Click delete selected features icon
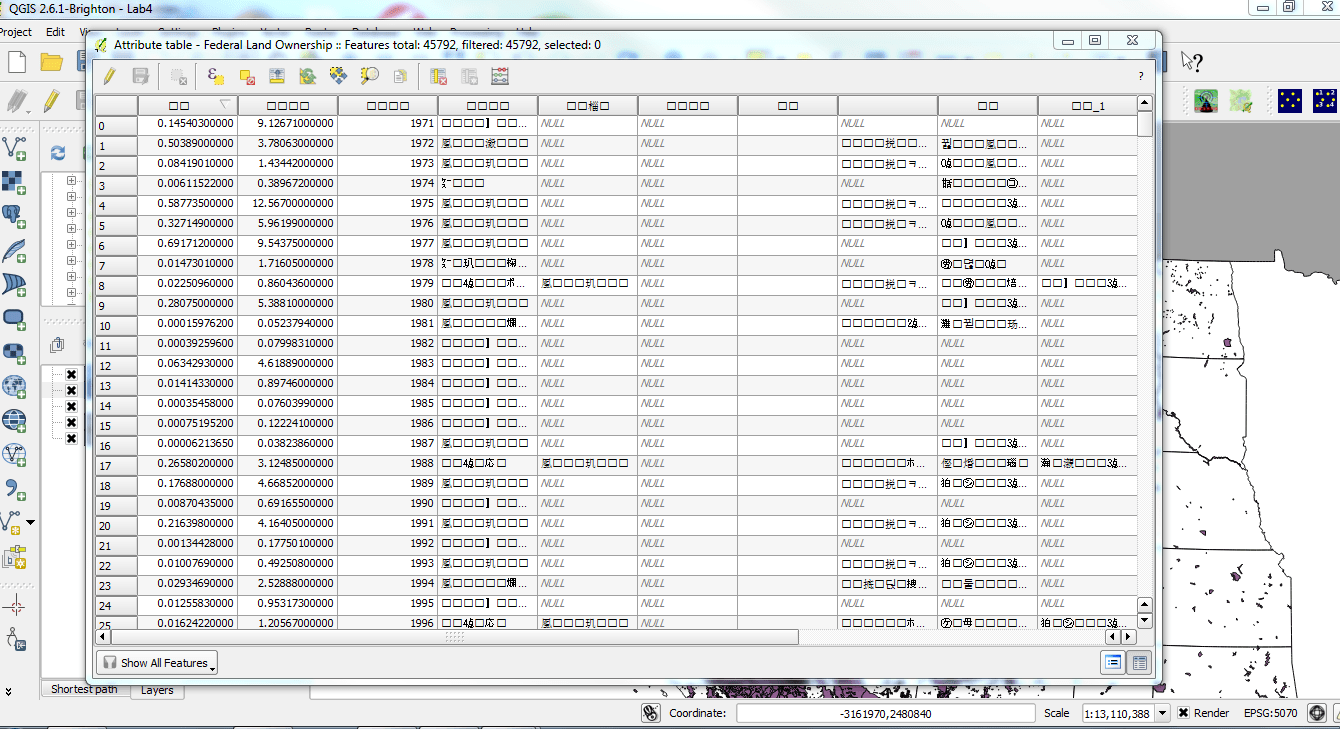 click(179, 76)
